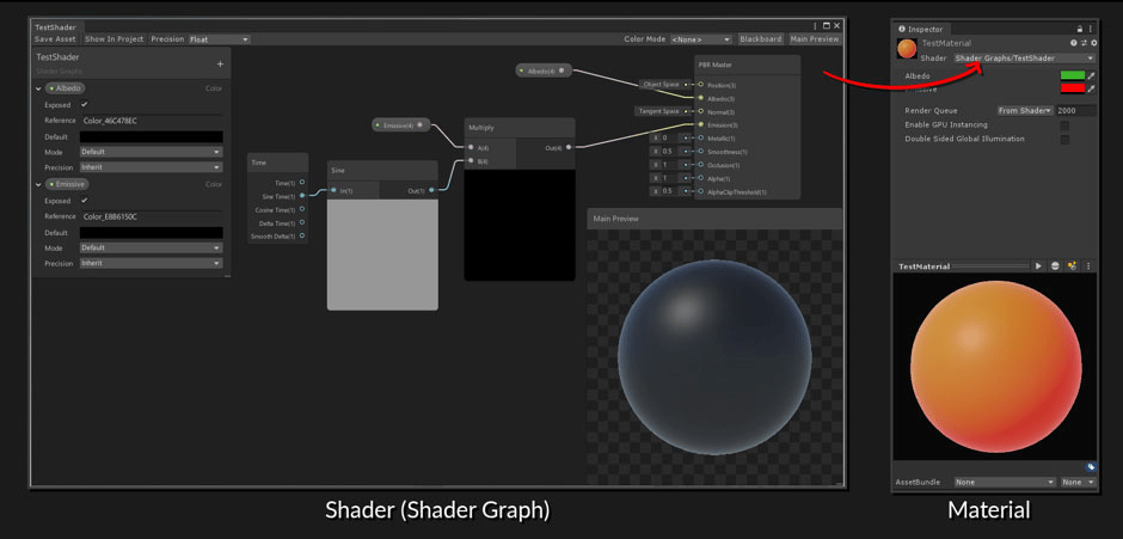1123x539 pixels.
Task: Open the AssetBundle variant None dropdown
Action: coord(1079,482)
